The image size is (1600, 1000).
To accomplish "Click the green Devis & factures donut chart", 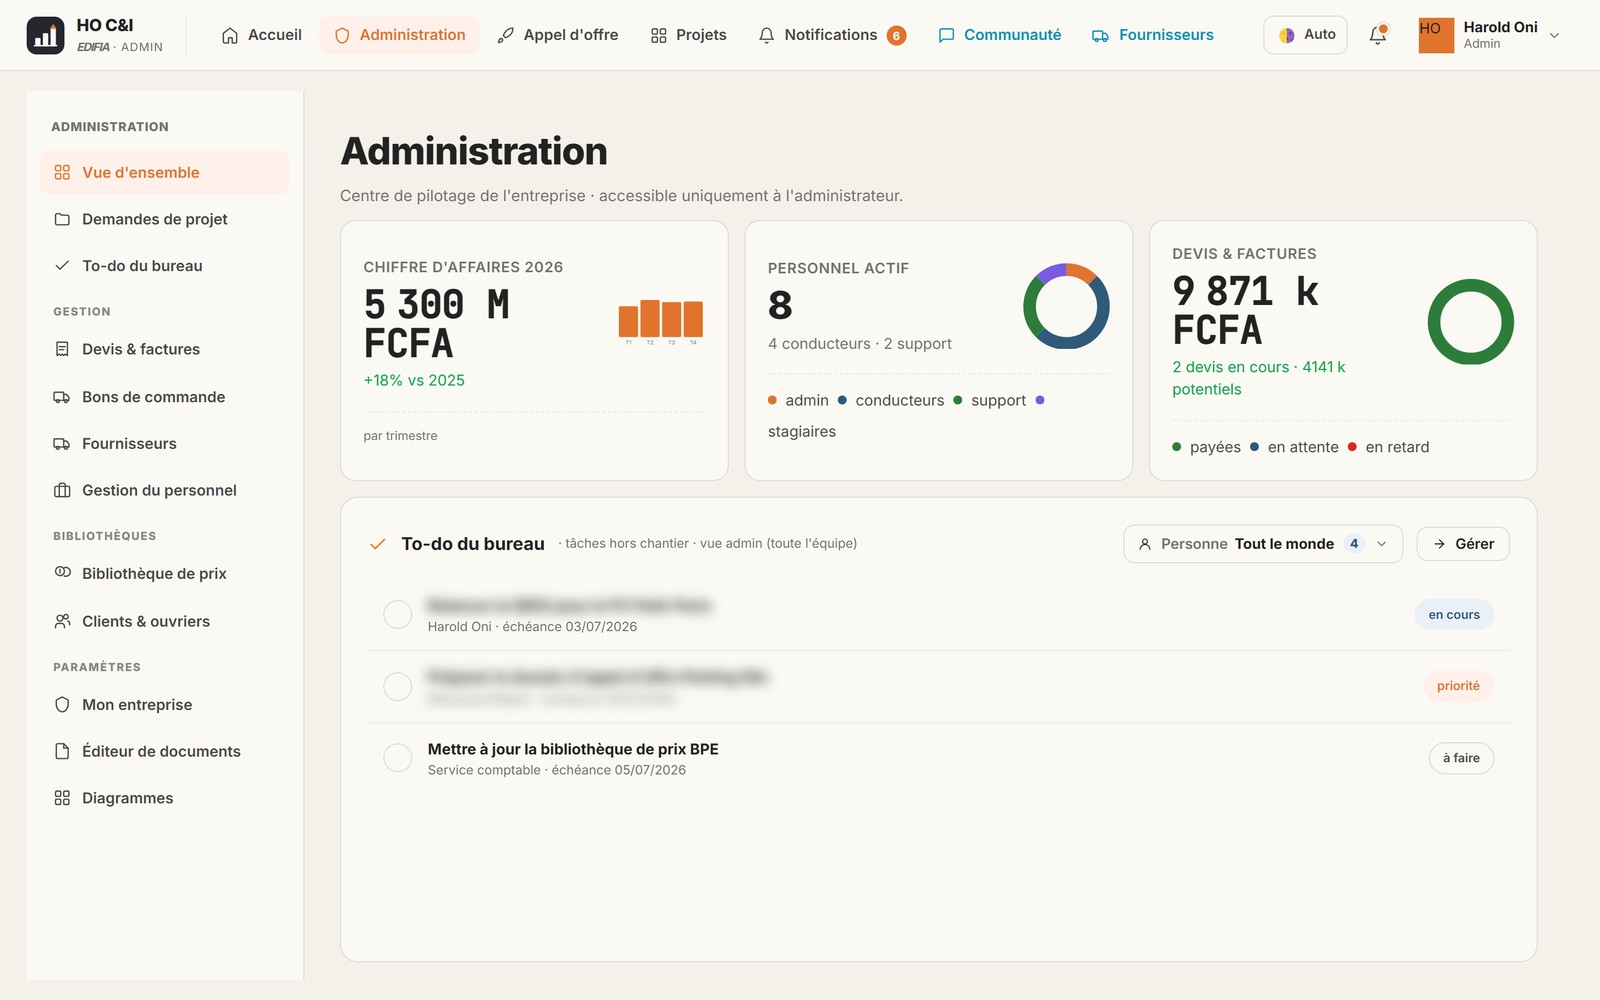I will point(1471,322).
